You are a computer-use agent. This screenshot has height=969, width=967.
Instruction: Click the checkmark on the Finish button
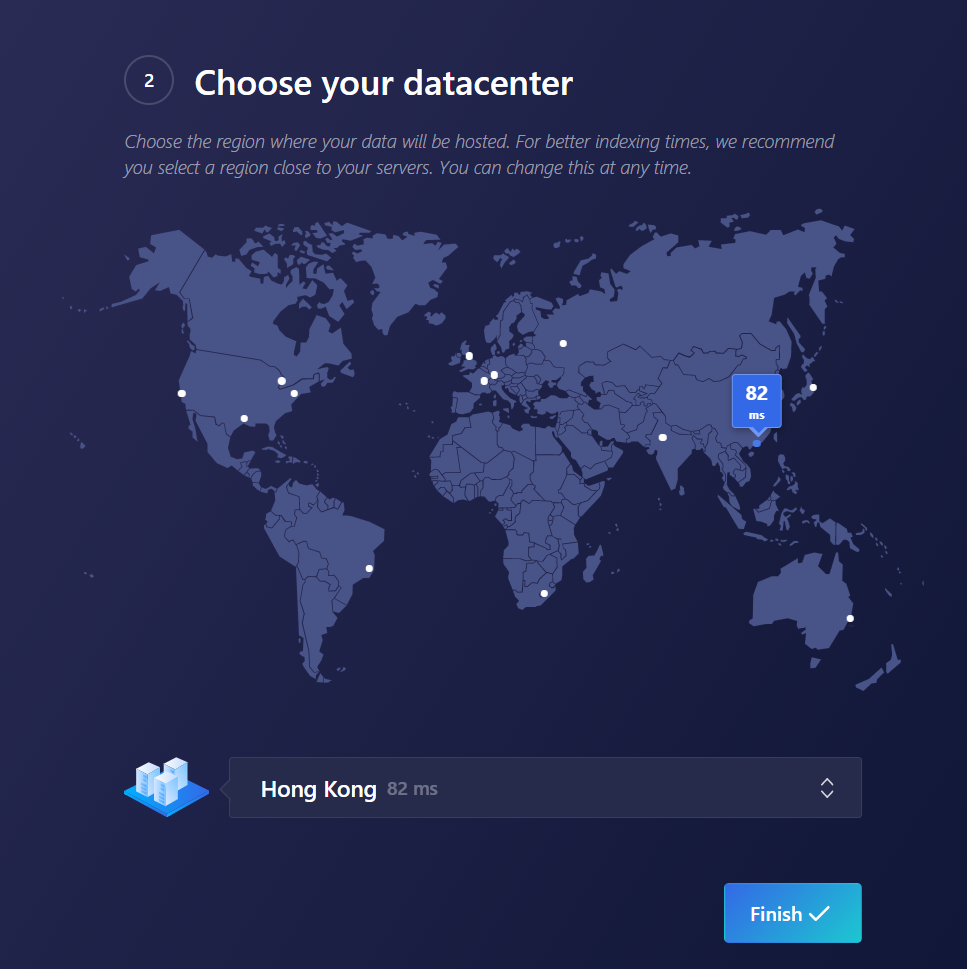point(819,913)
